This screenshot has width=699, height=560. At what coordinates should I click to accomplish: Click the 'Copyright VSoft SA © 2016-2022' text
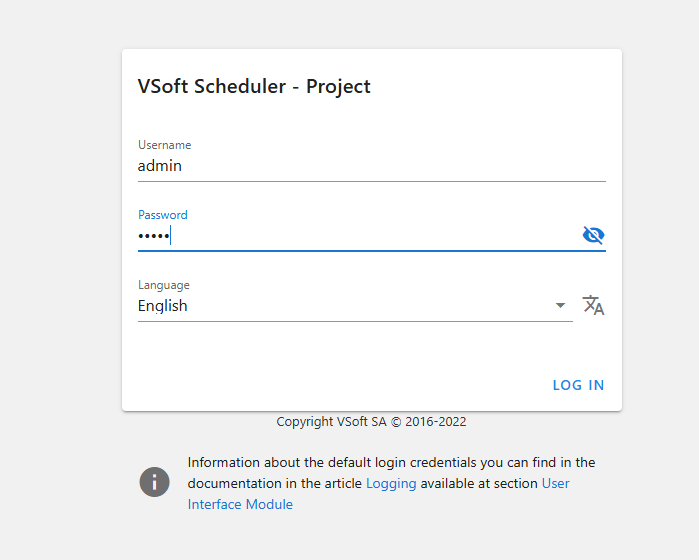point(371,421)
